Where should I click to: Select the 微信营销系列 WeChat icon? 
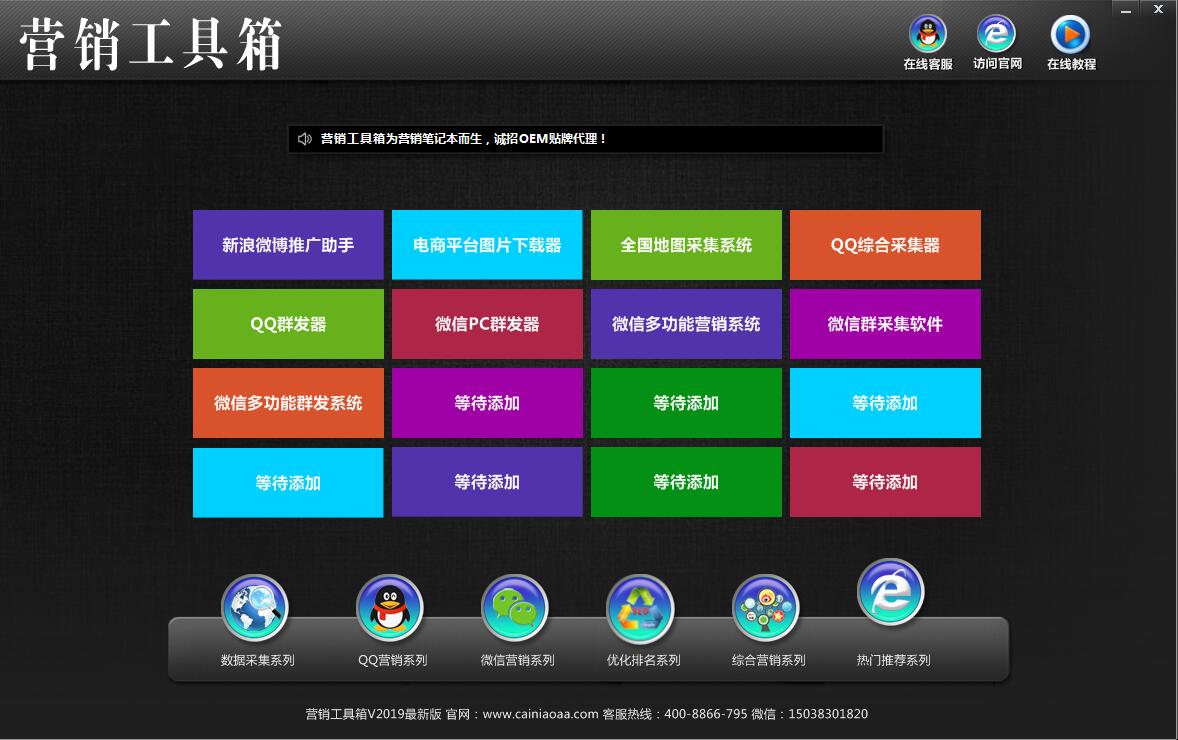(x=515, y=608)
